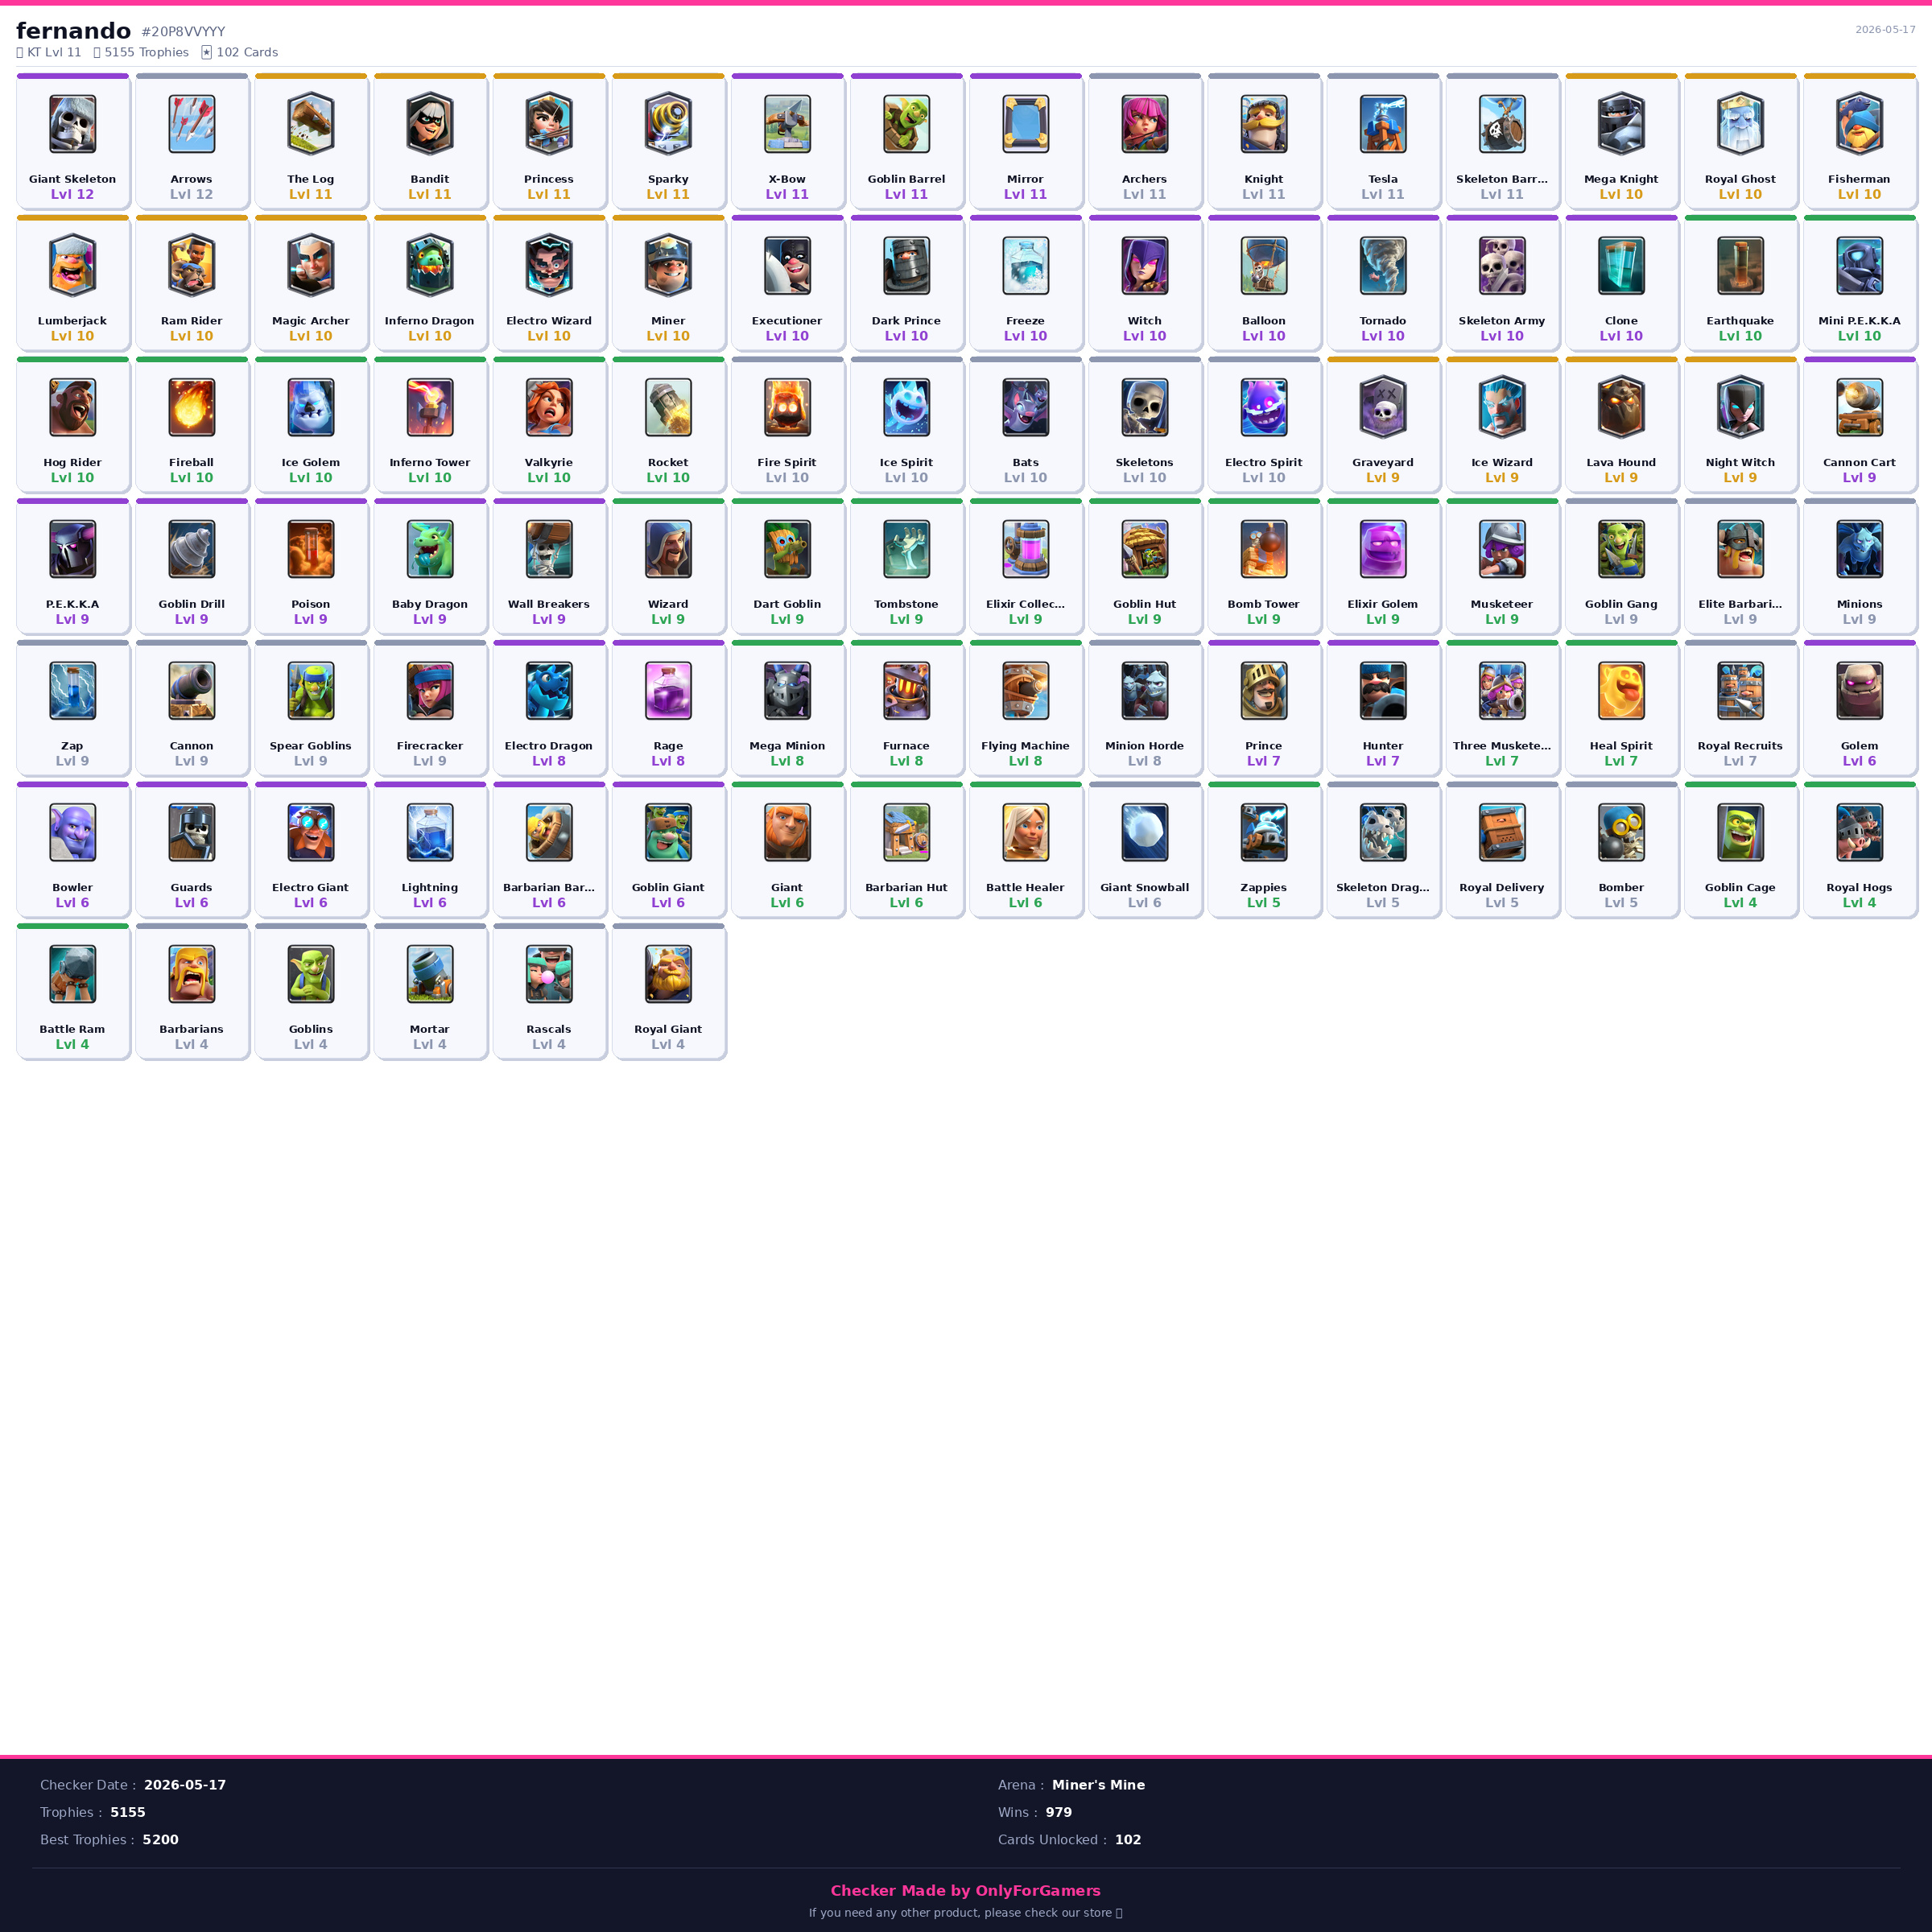Select the Lava Hound card portrait

coord(1621,408)
